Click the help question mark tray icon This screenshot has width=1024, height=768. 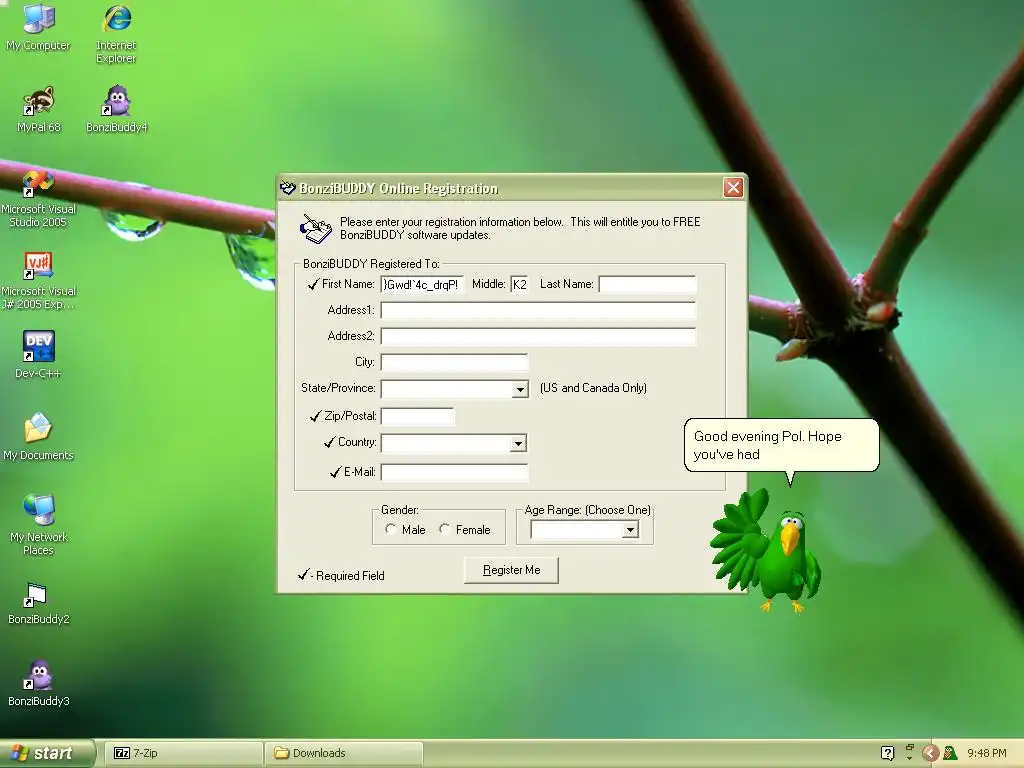[x=887, y=753]
